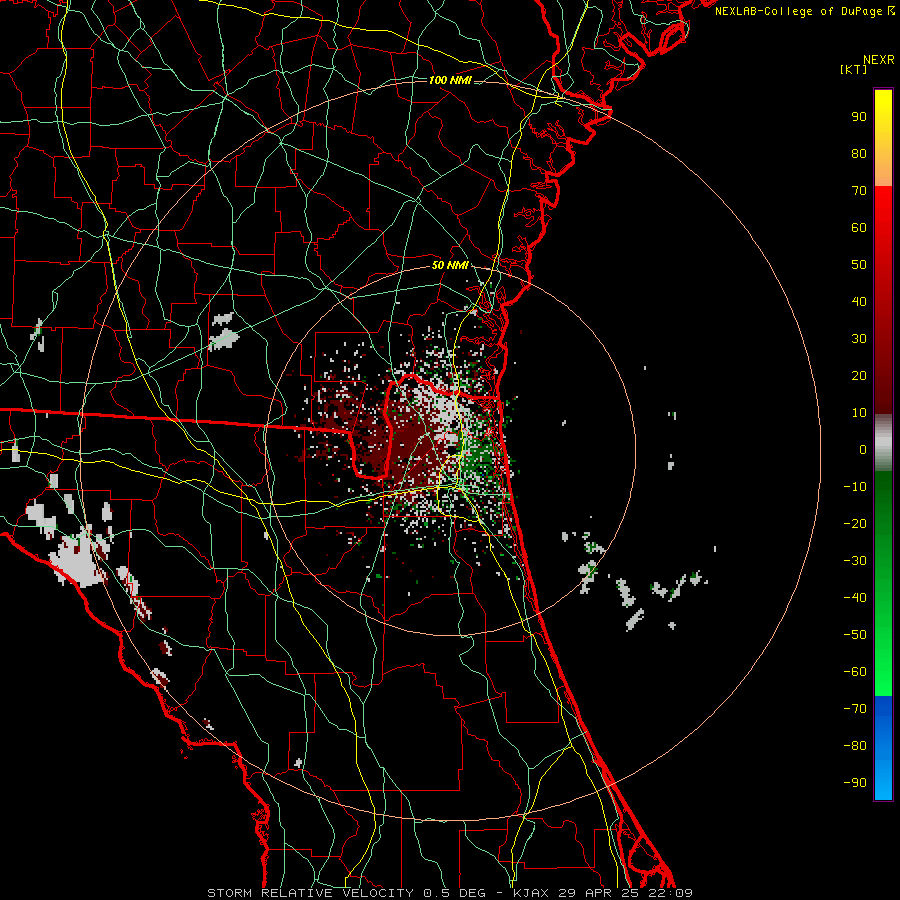
Task: Click the -80 value on the scale
Action: point(855,746)
